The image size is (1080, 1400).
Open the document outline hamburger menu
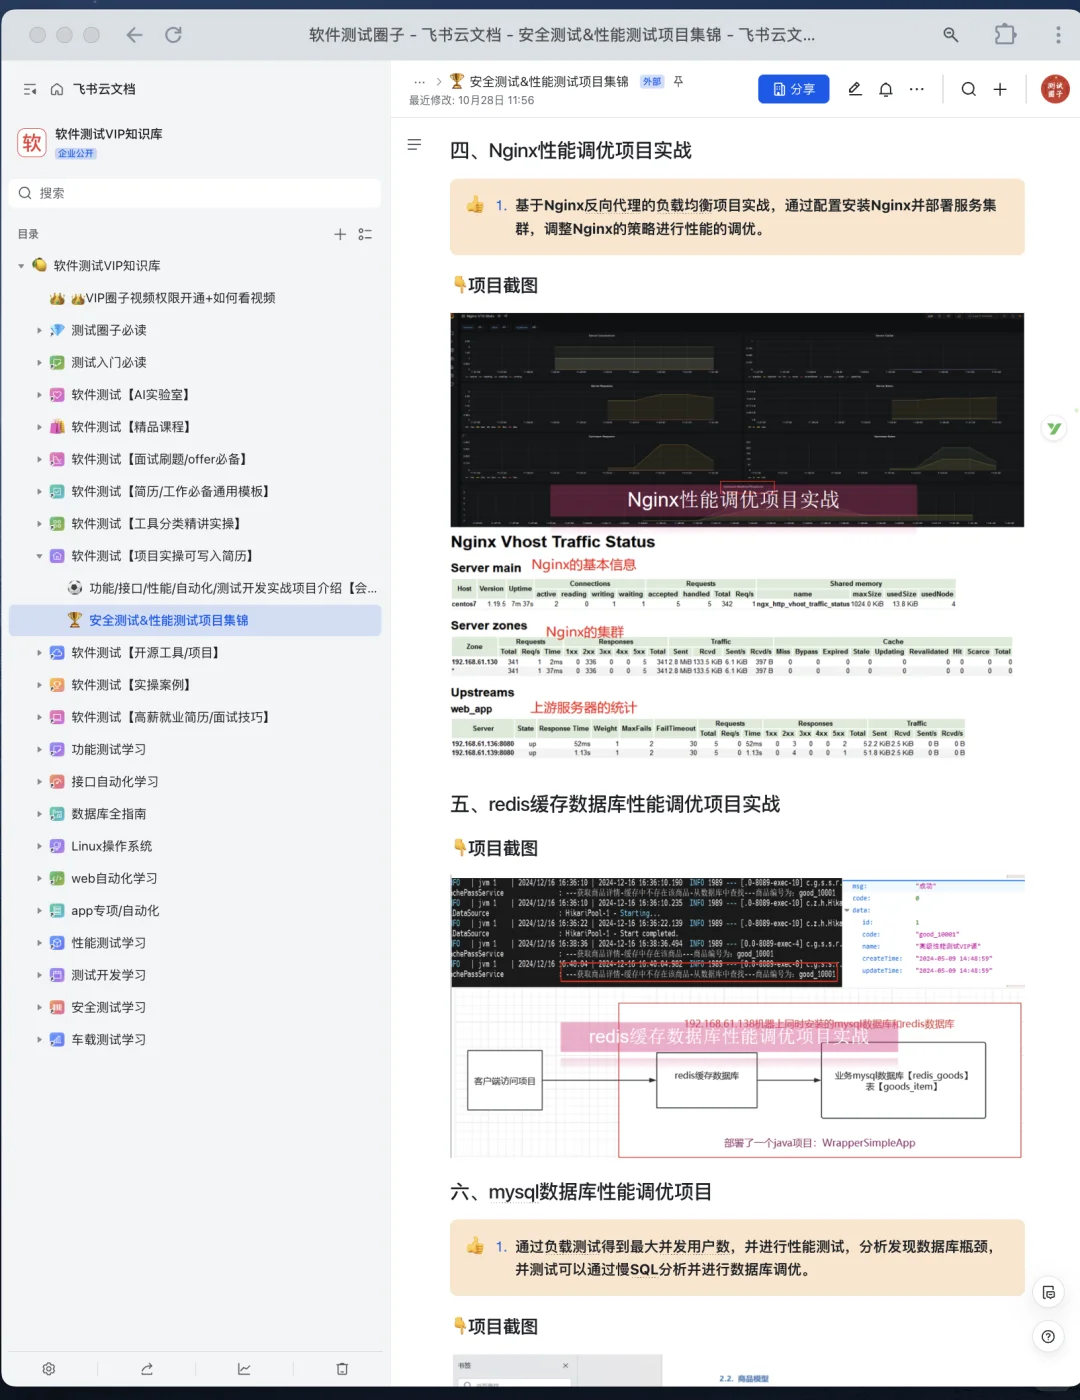tap(414, 145)
